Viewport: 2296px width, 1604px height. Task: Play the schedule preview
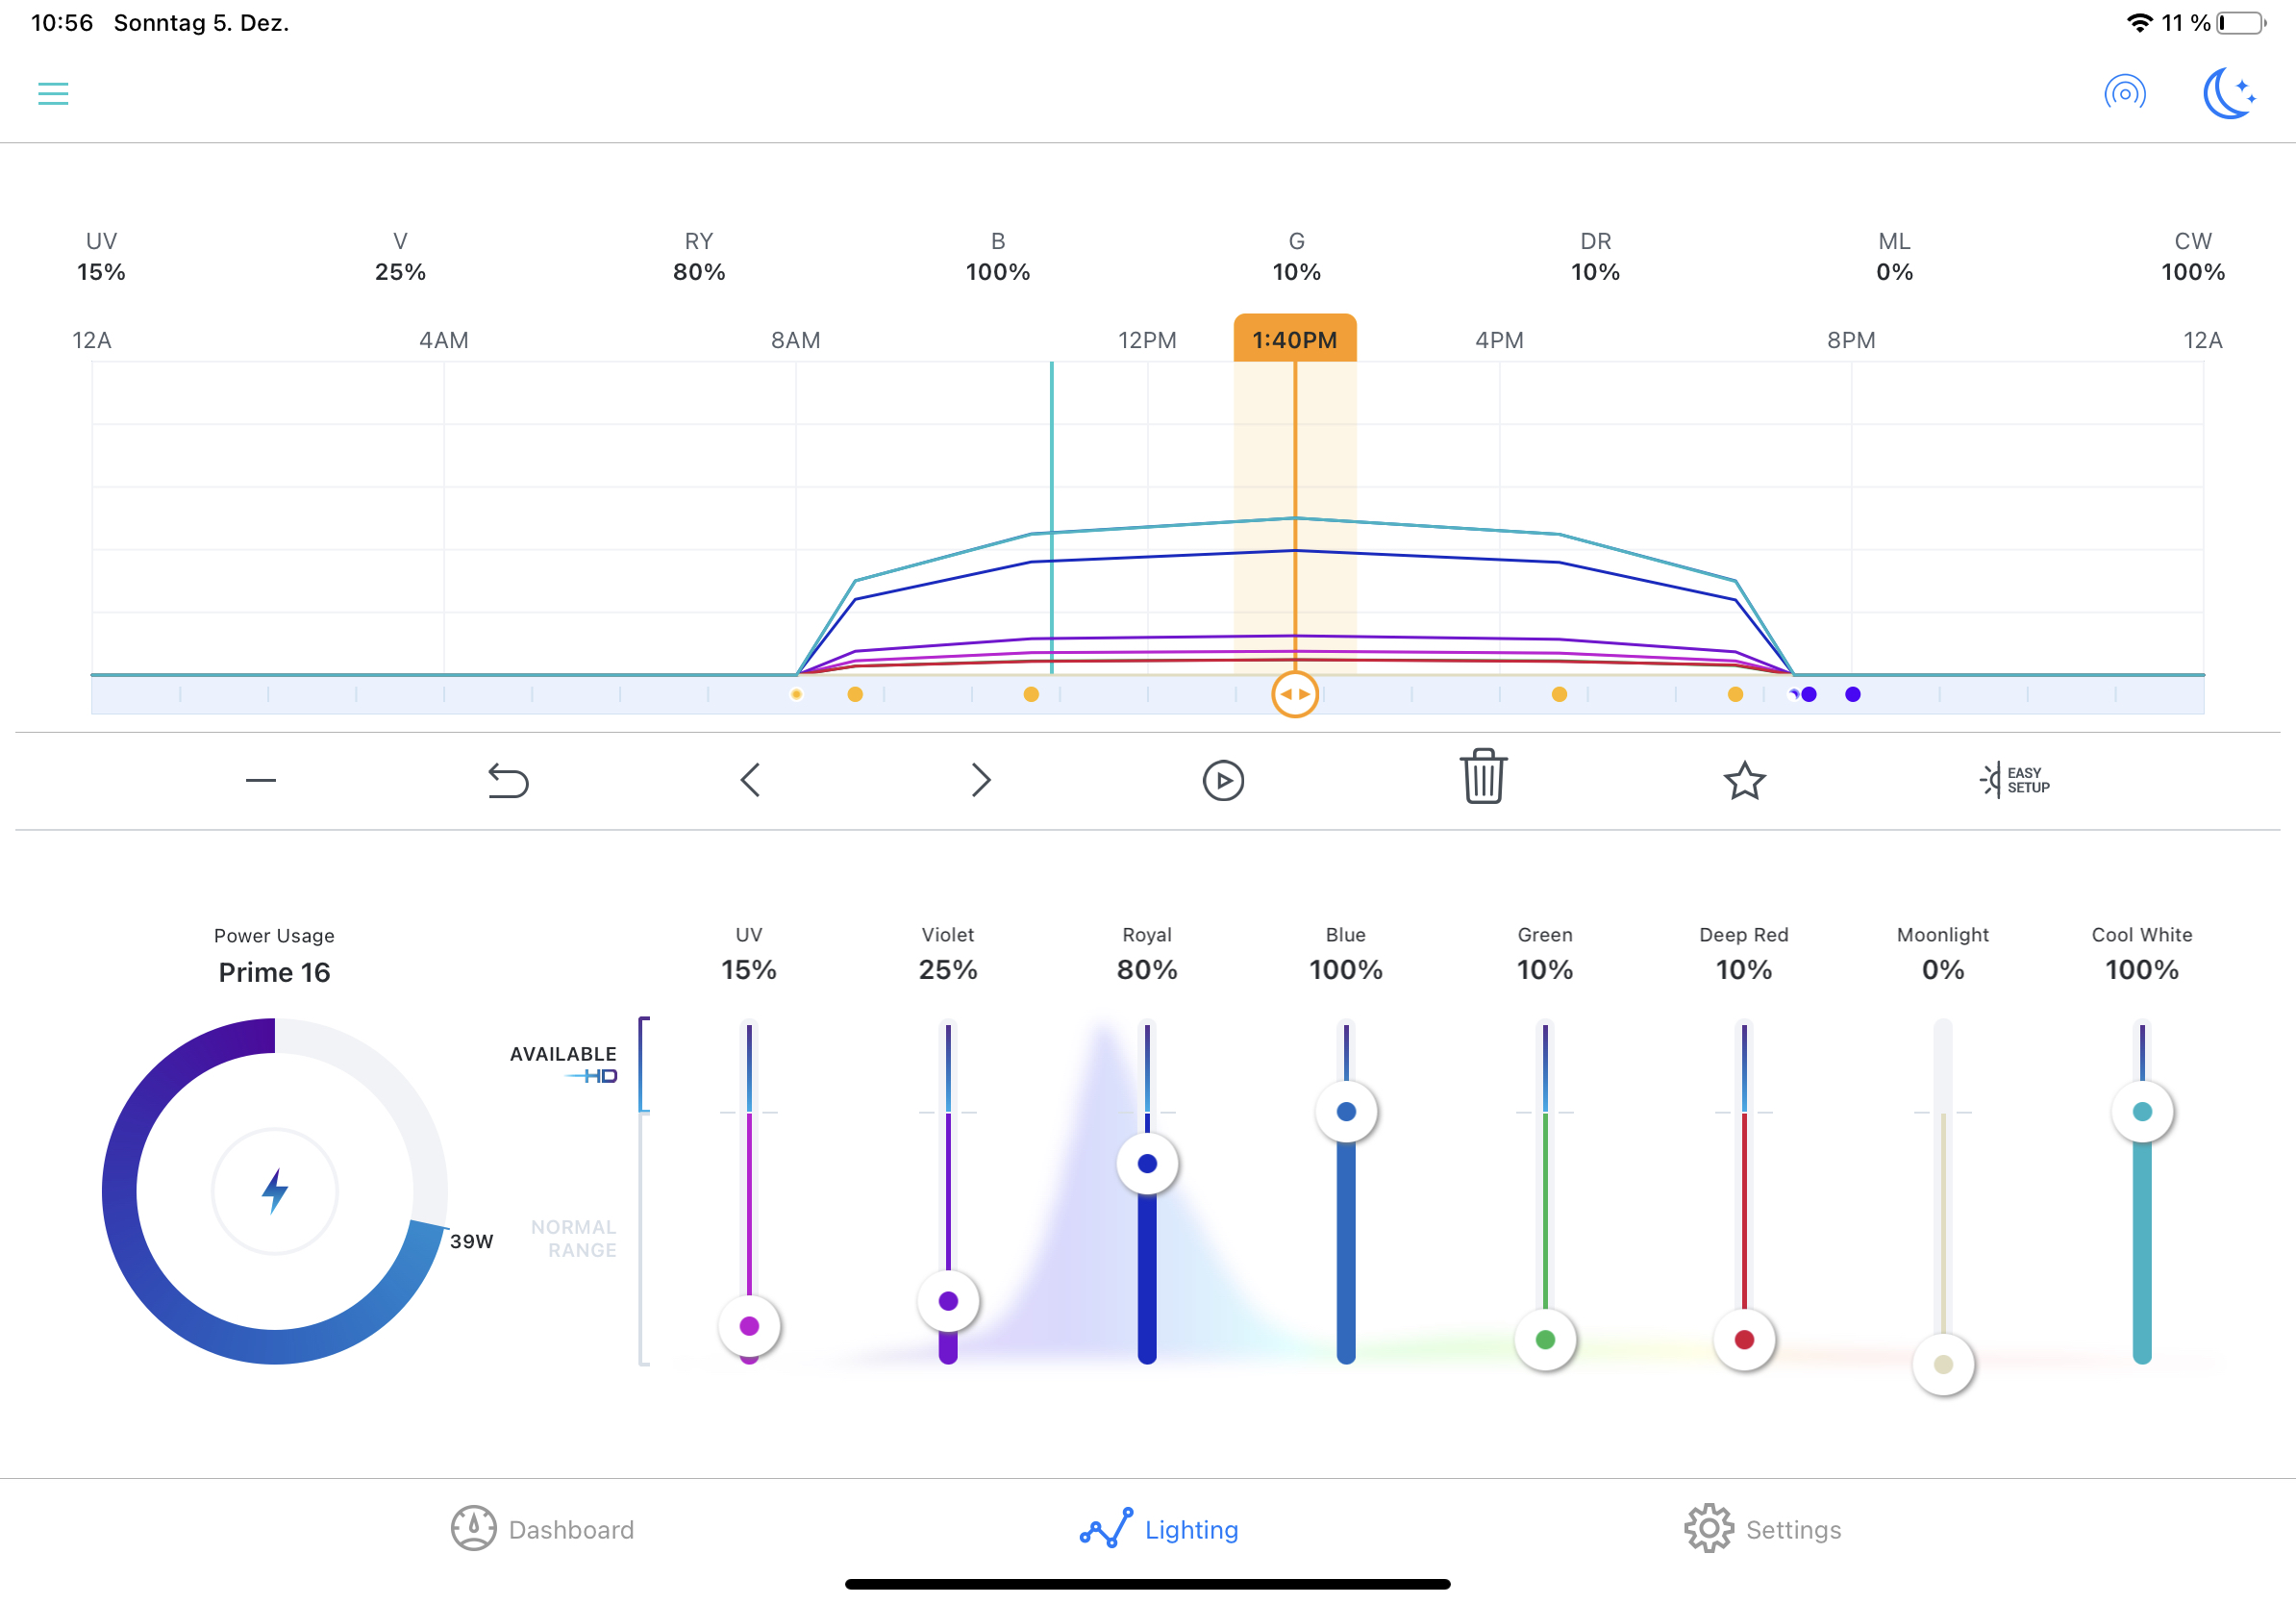pyautogui.click(x=1222, y=780)
